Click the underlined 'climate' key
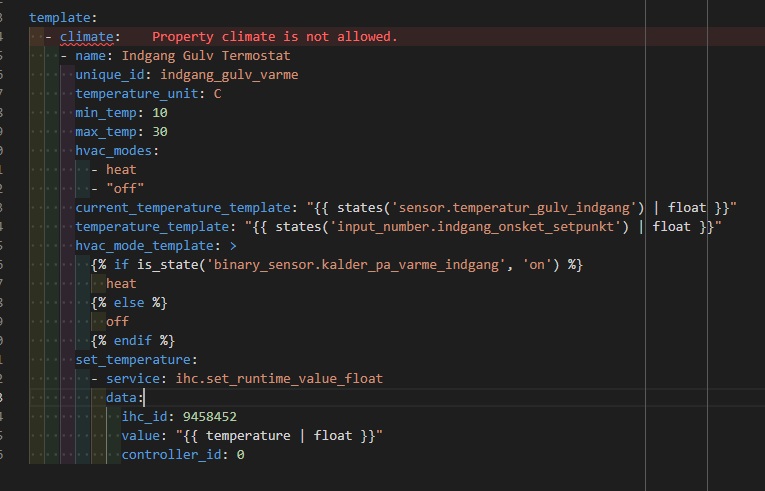This screenshot has height=491, width=765. coord(86,37)
